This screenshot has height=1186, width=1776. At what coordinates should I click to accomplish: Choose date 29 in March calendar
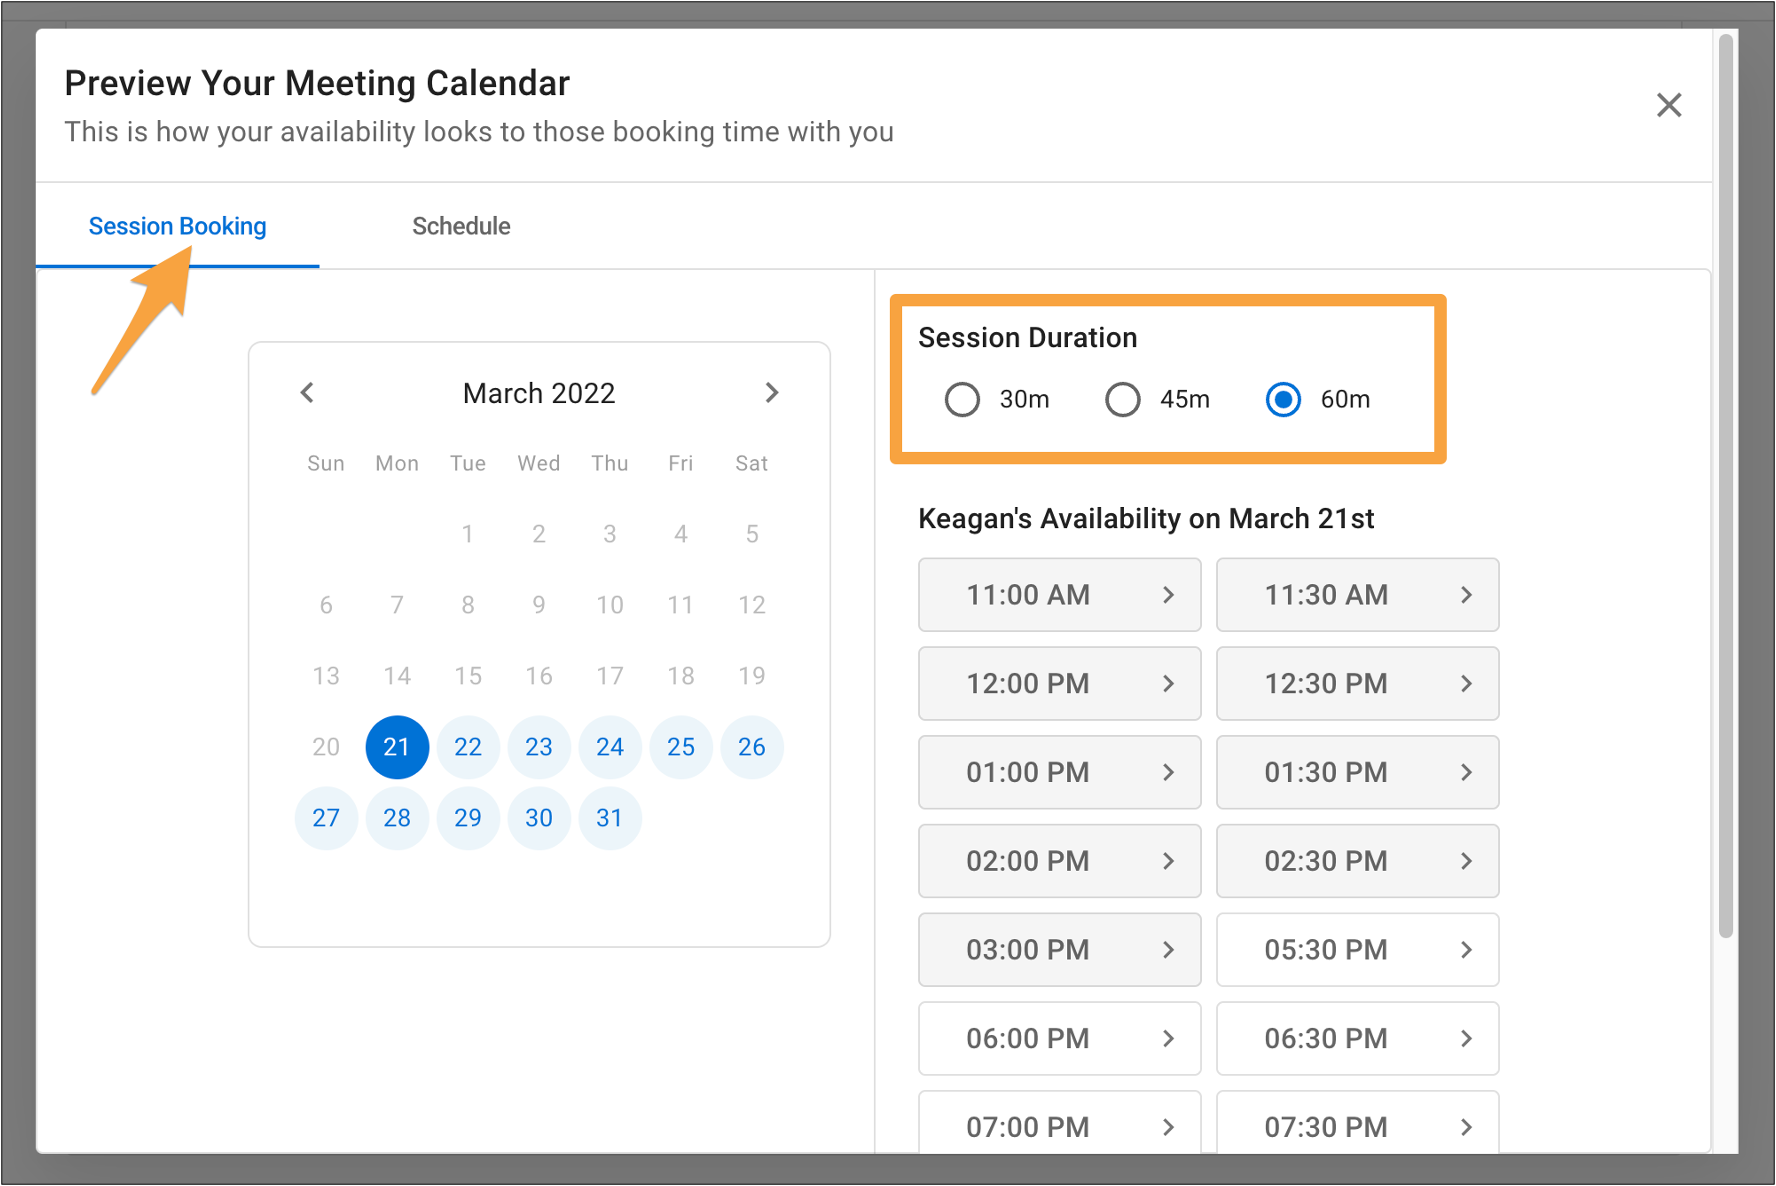[468, 818]
